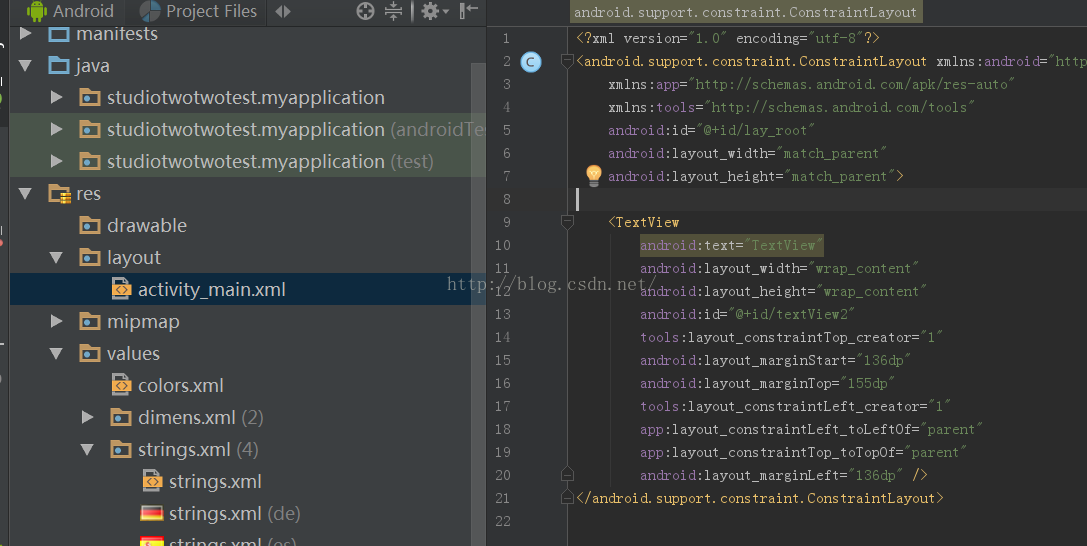
Task: Switch to the Android project view tab
Action: pos(70,12)
